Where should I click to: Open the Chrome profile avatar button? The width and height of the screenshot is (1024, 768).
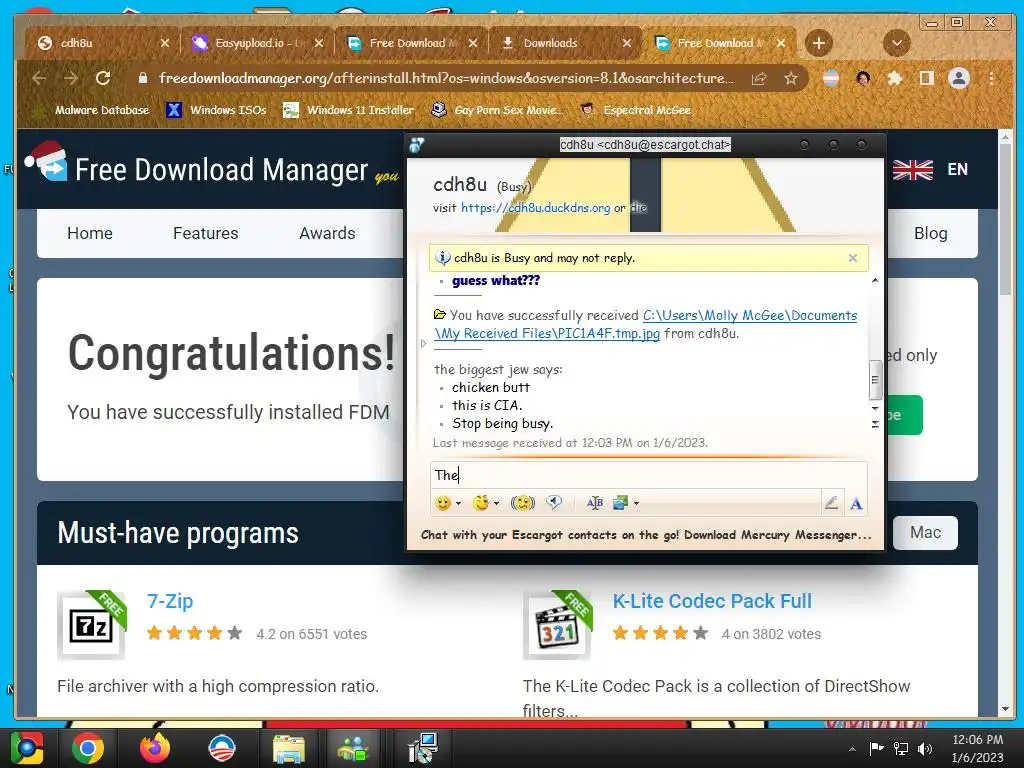coord(959,78)
